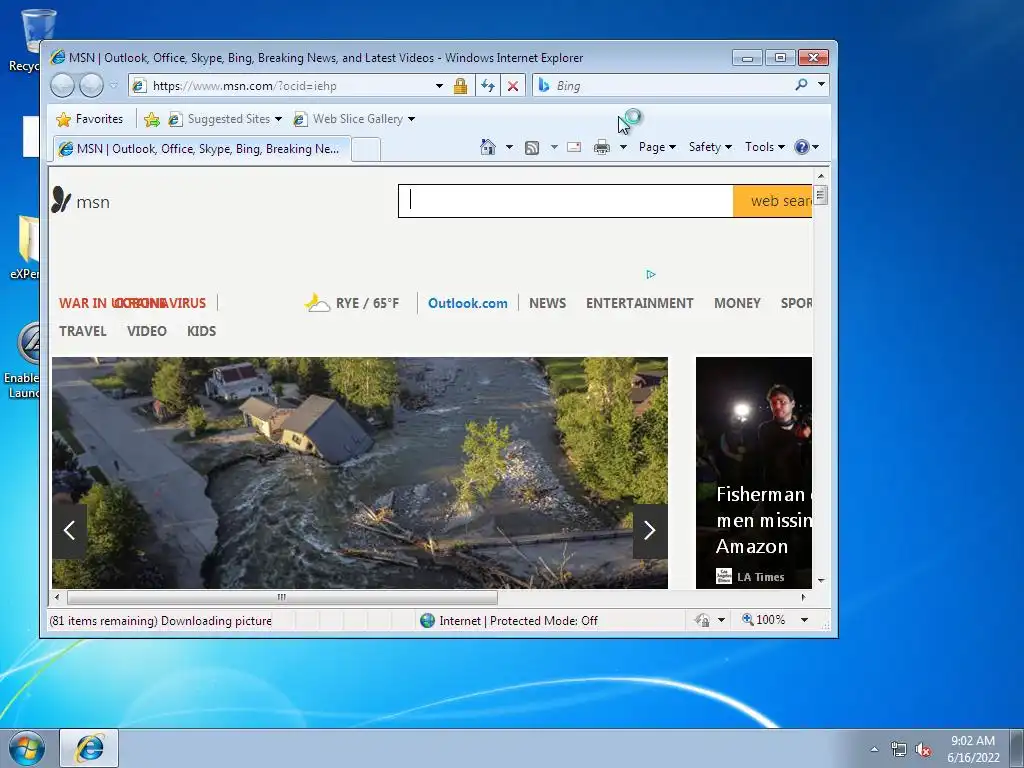Click the 100% zoom level button

pyautogui.click(x=763, y=620)
